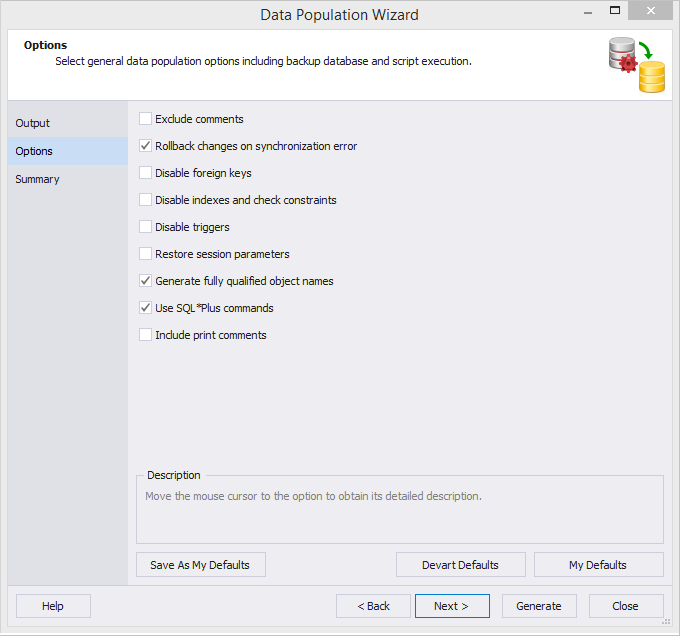Click the Generate button
The width and height of the screenshot is (680, 636).
(x=539, y=606)
